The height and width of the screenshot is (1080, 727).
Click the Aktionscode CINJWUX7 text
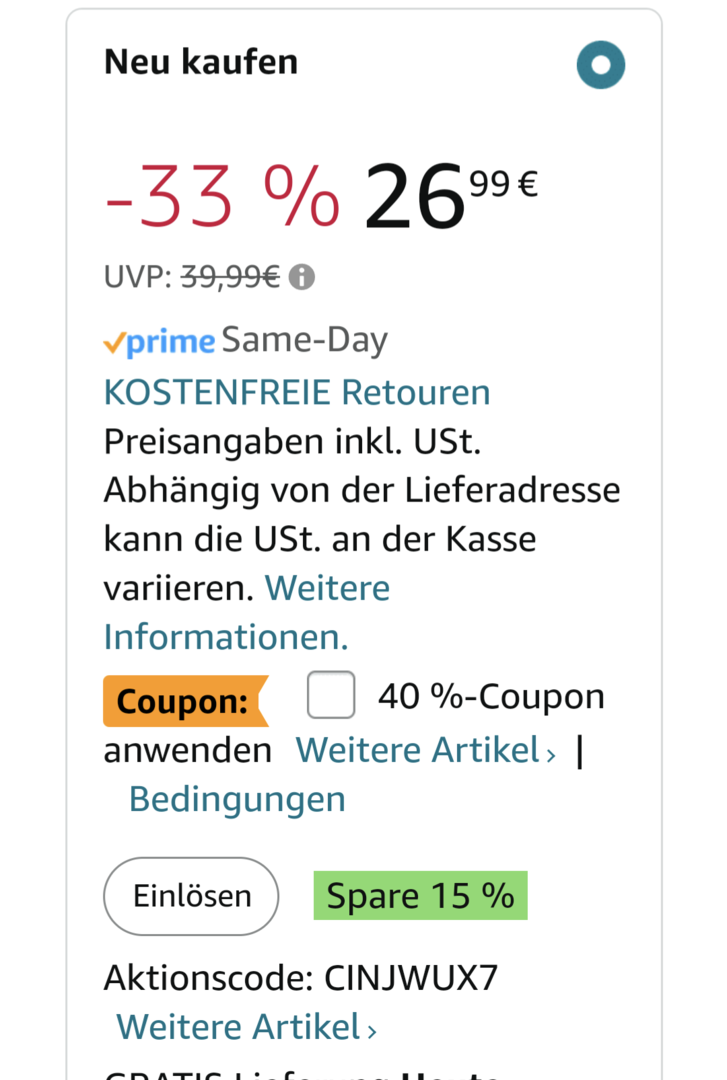pos(300,977)
